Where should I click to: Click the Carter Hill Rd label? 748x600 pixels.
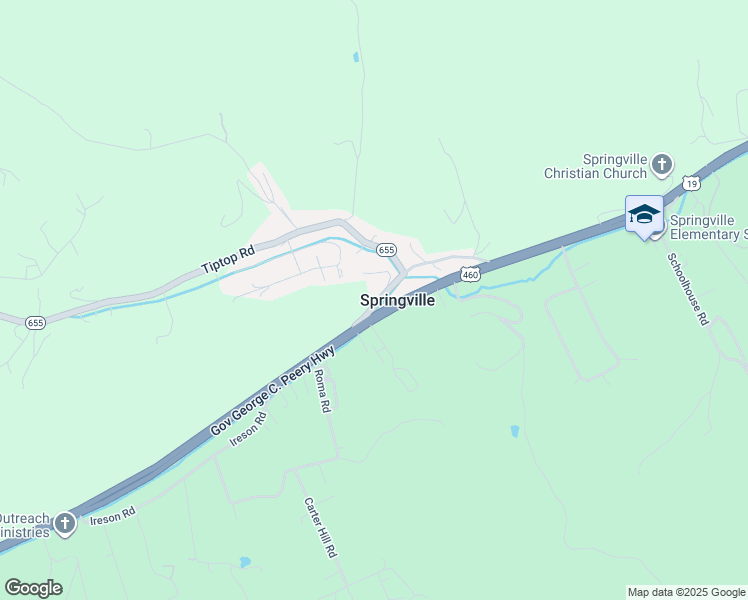321,528
